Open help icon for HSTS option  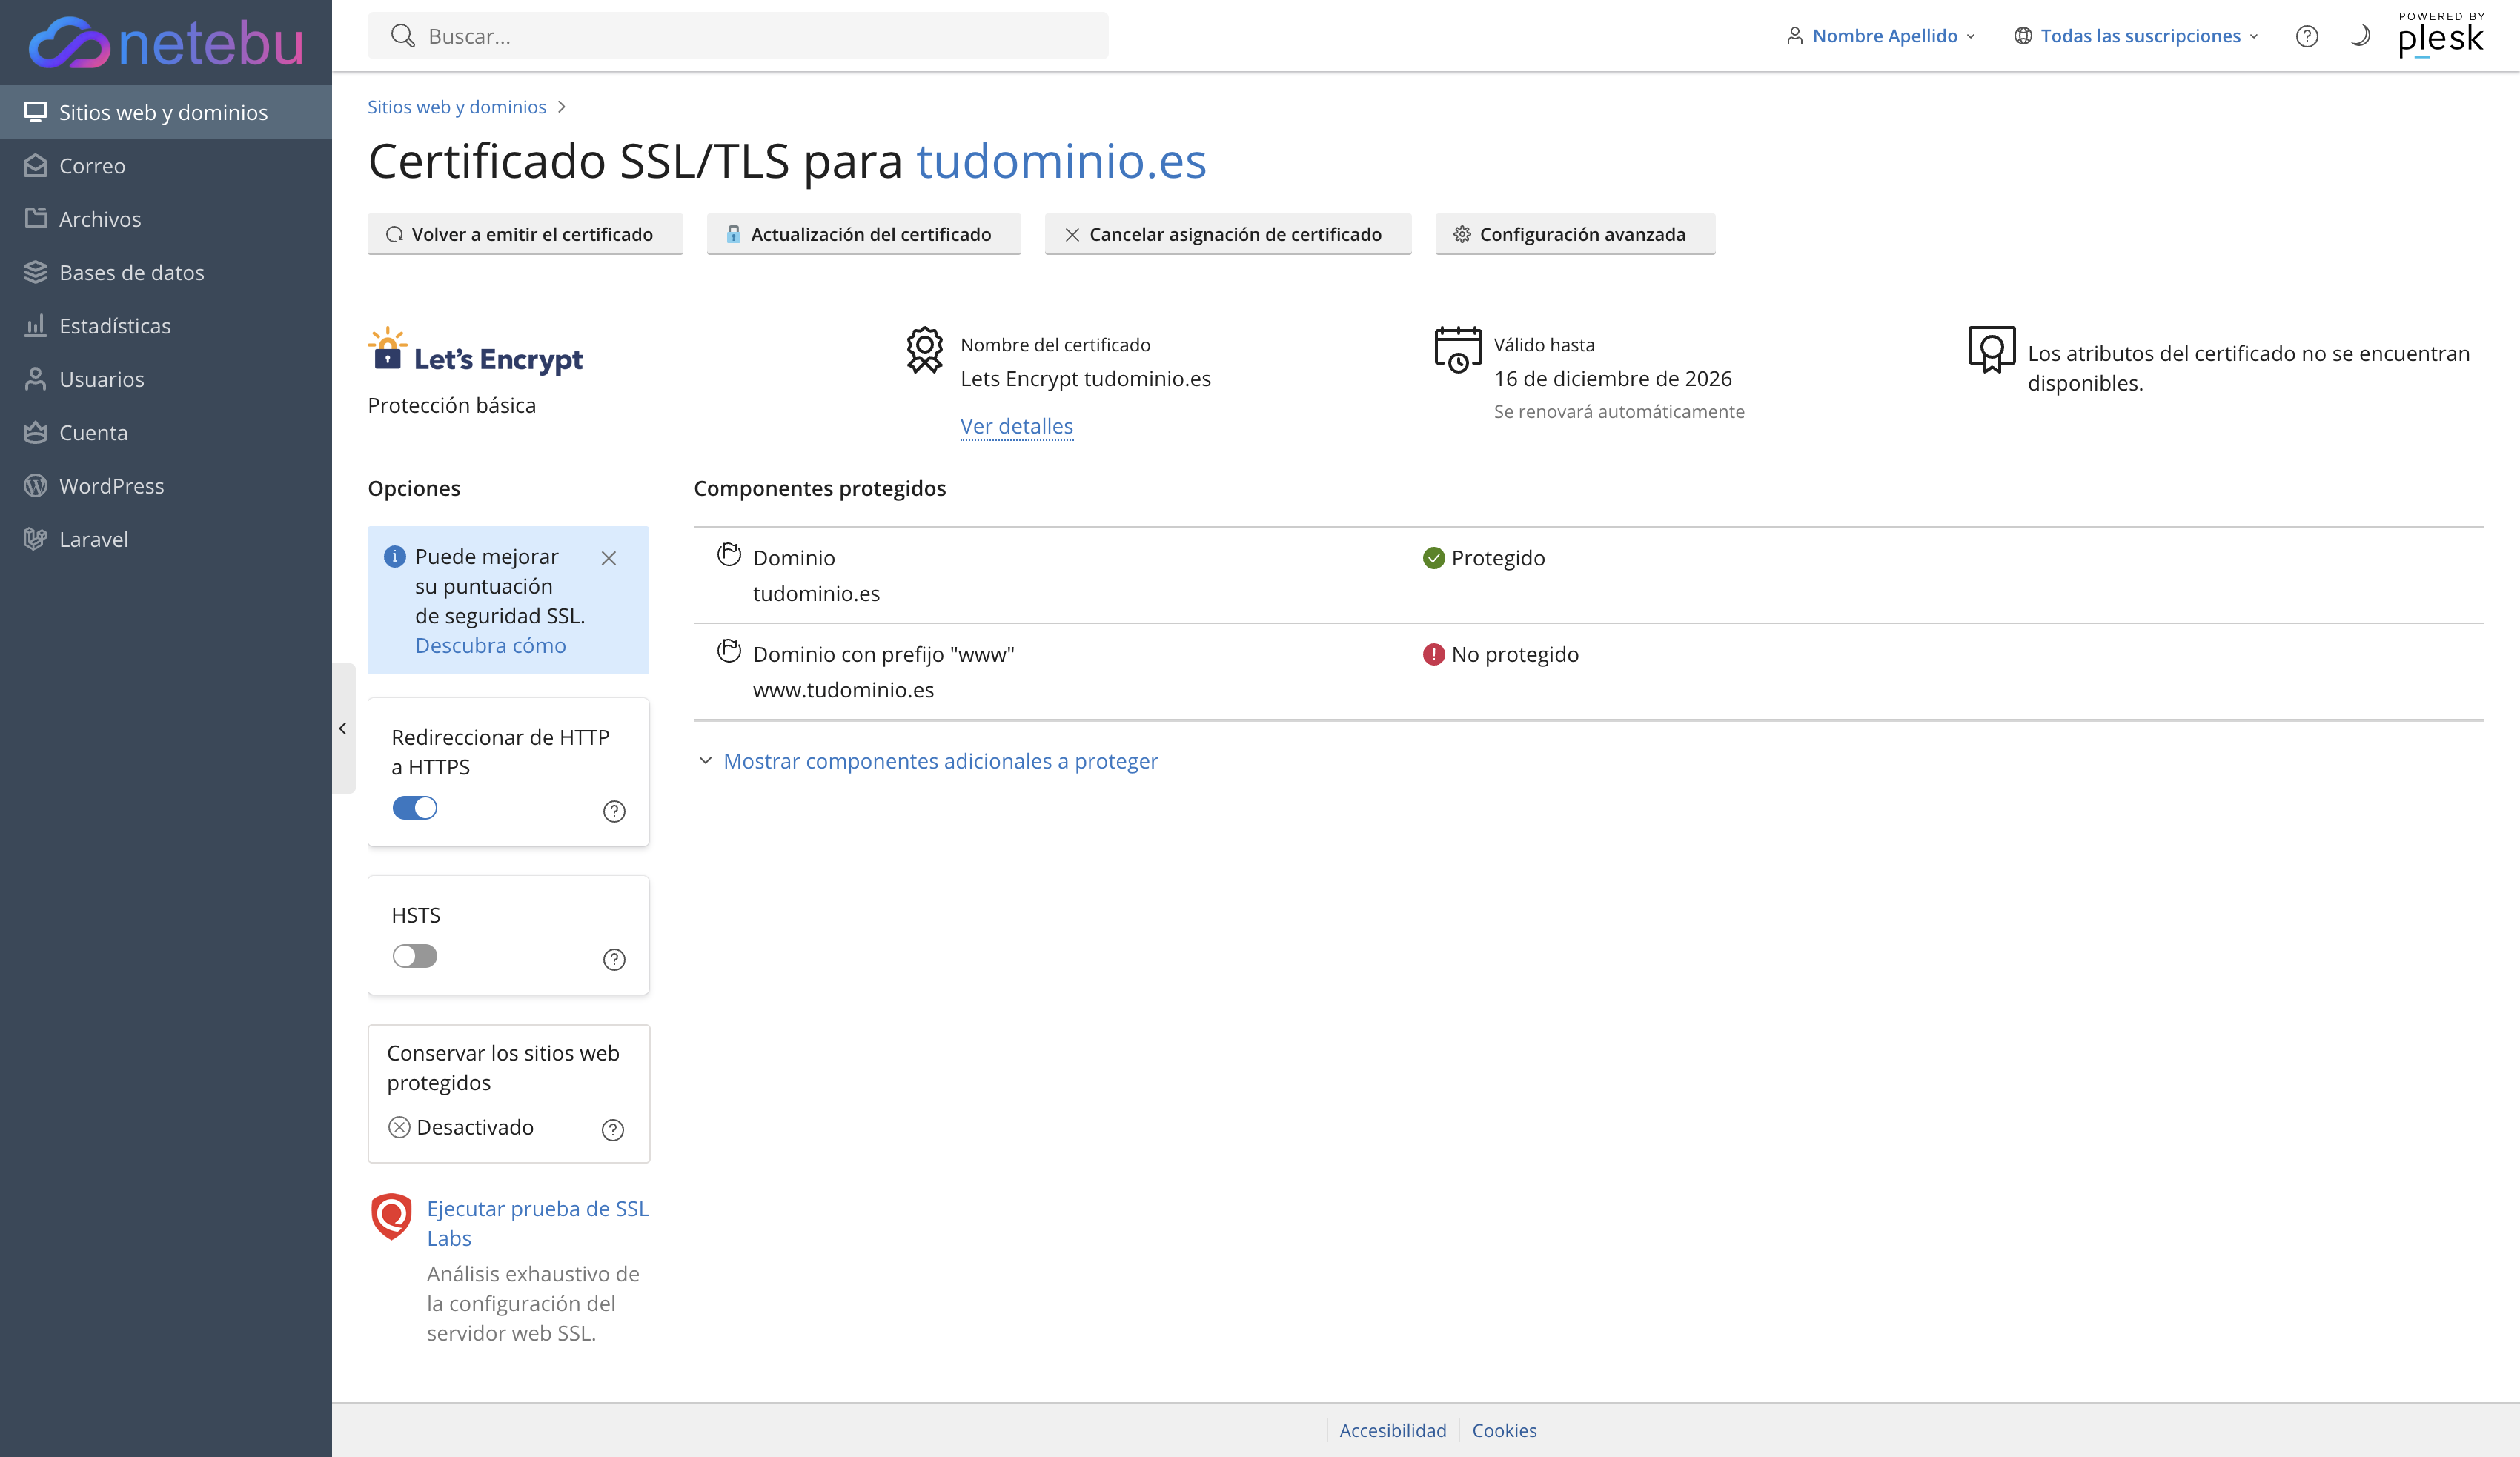tap(614, 959)
